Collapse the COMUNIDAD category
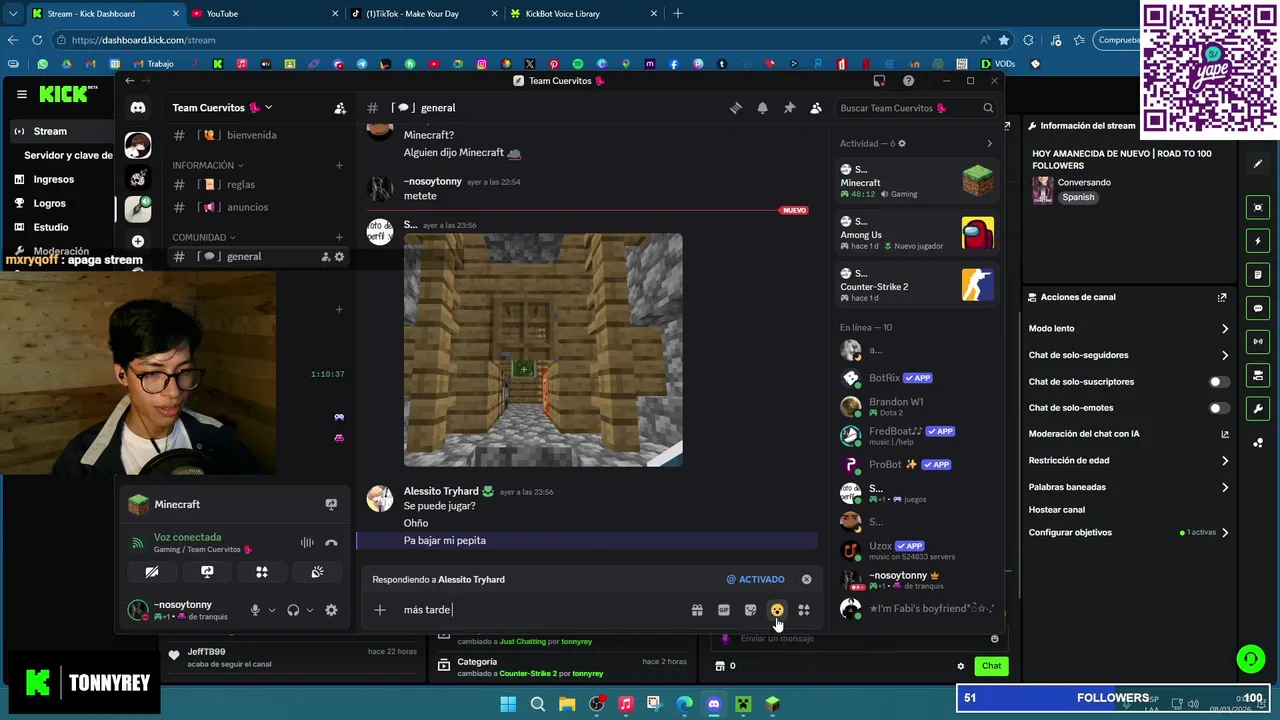The width and height of the screenshot is (1280, 720). (x=203, y=238)
